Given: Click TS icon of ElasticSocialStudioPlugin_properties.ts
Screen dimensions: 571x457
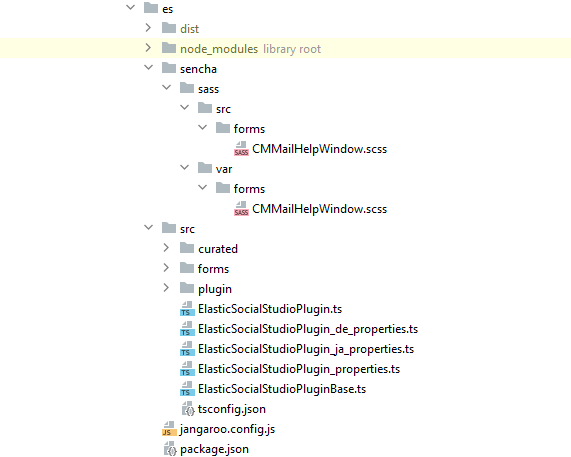Looking at the screenshot, I should [187, 369].
